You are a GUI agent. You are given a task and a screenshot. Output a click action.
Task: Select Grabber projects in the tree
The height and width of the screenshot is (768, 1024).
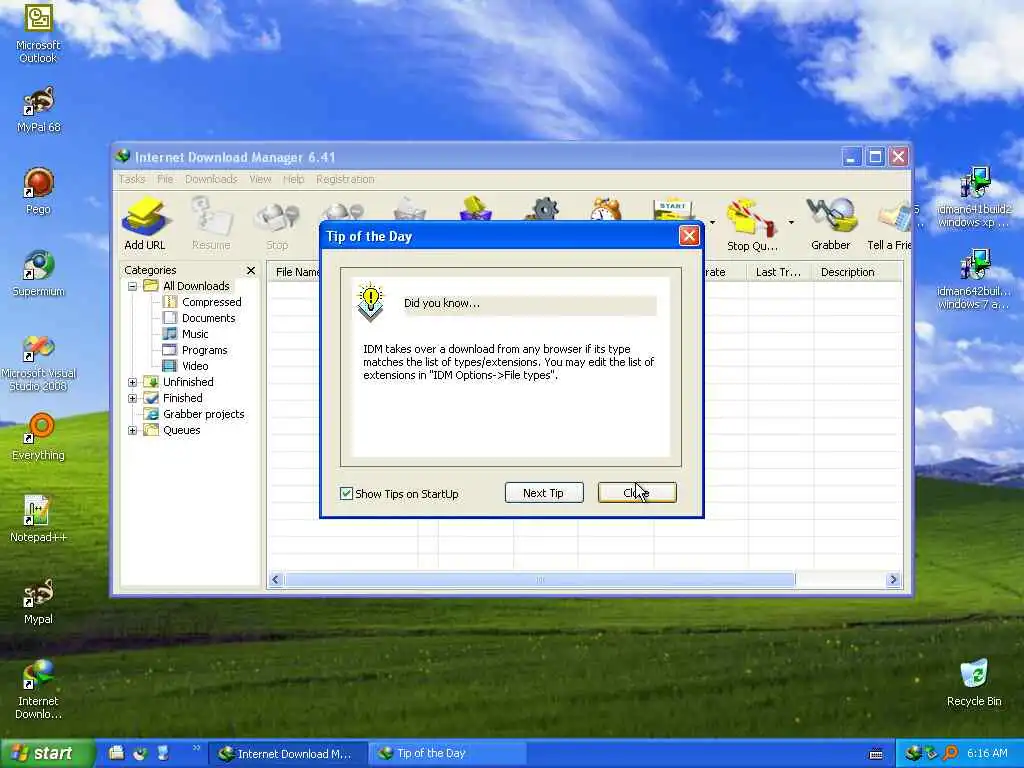click(x=195, y=414)
